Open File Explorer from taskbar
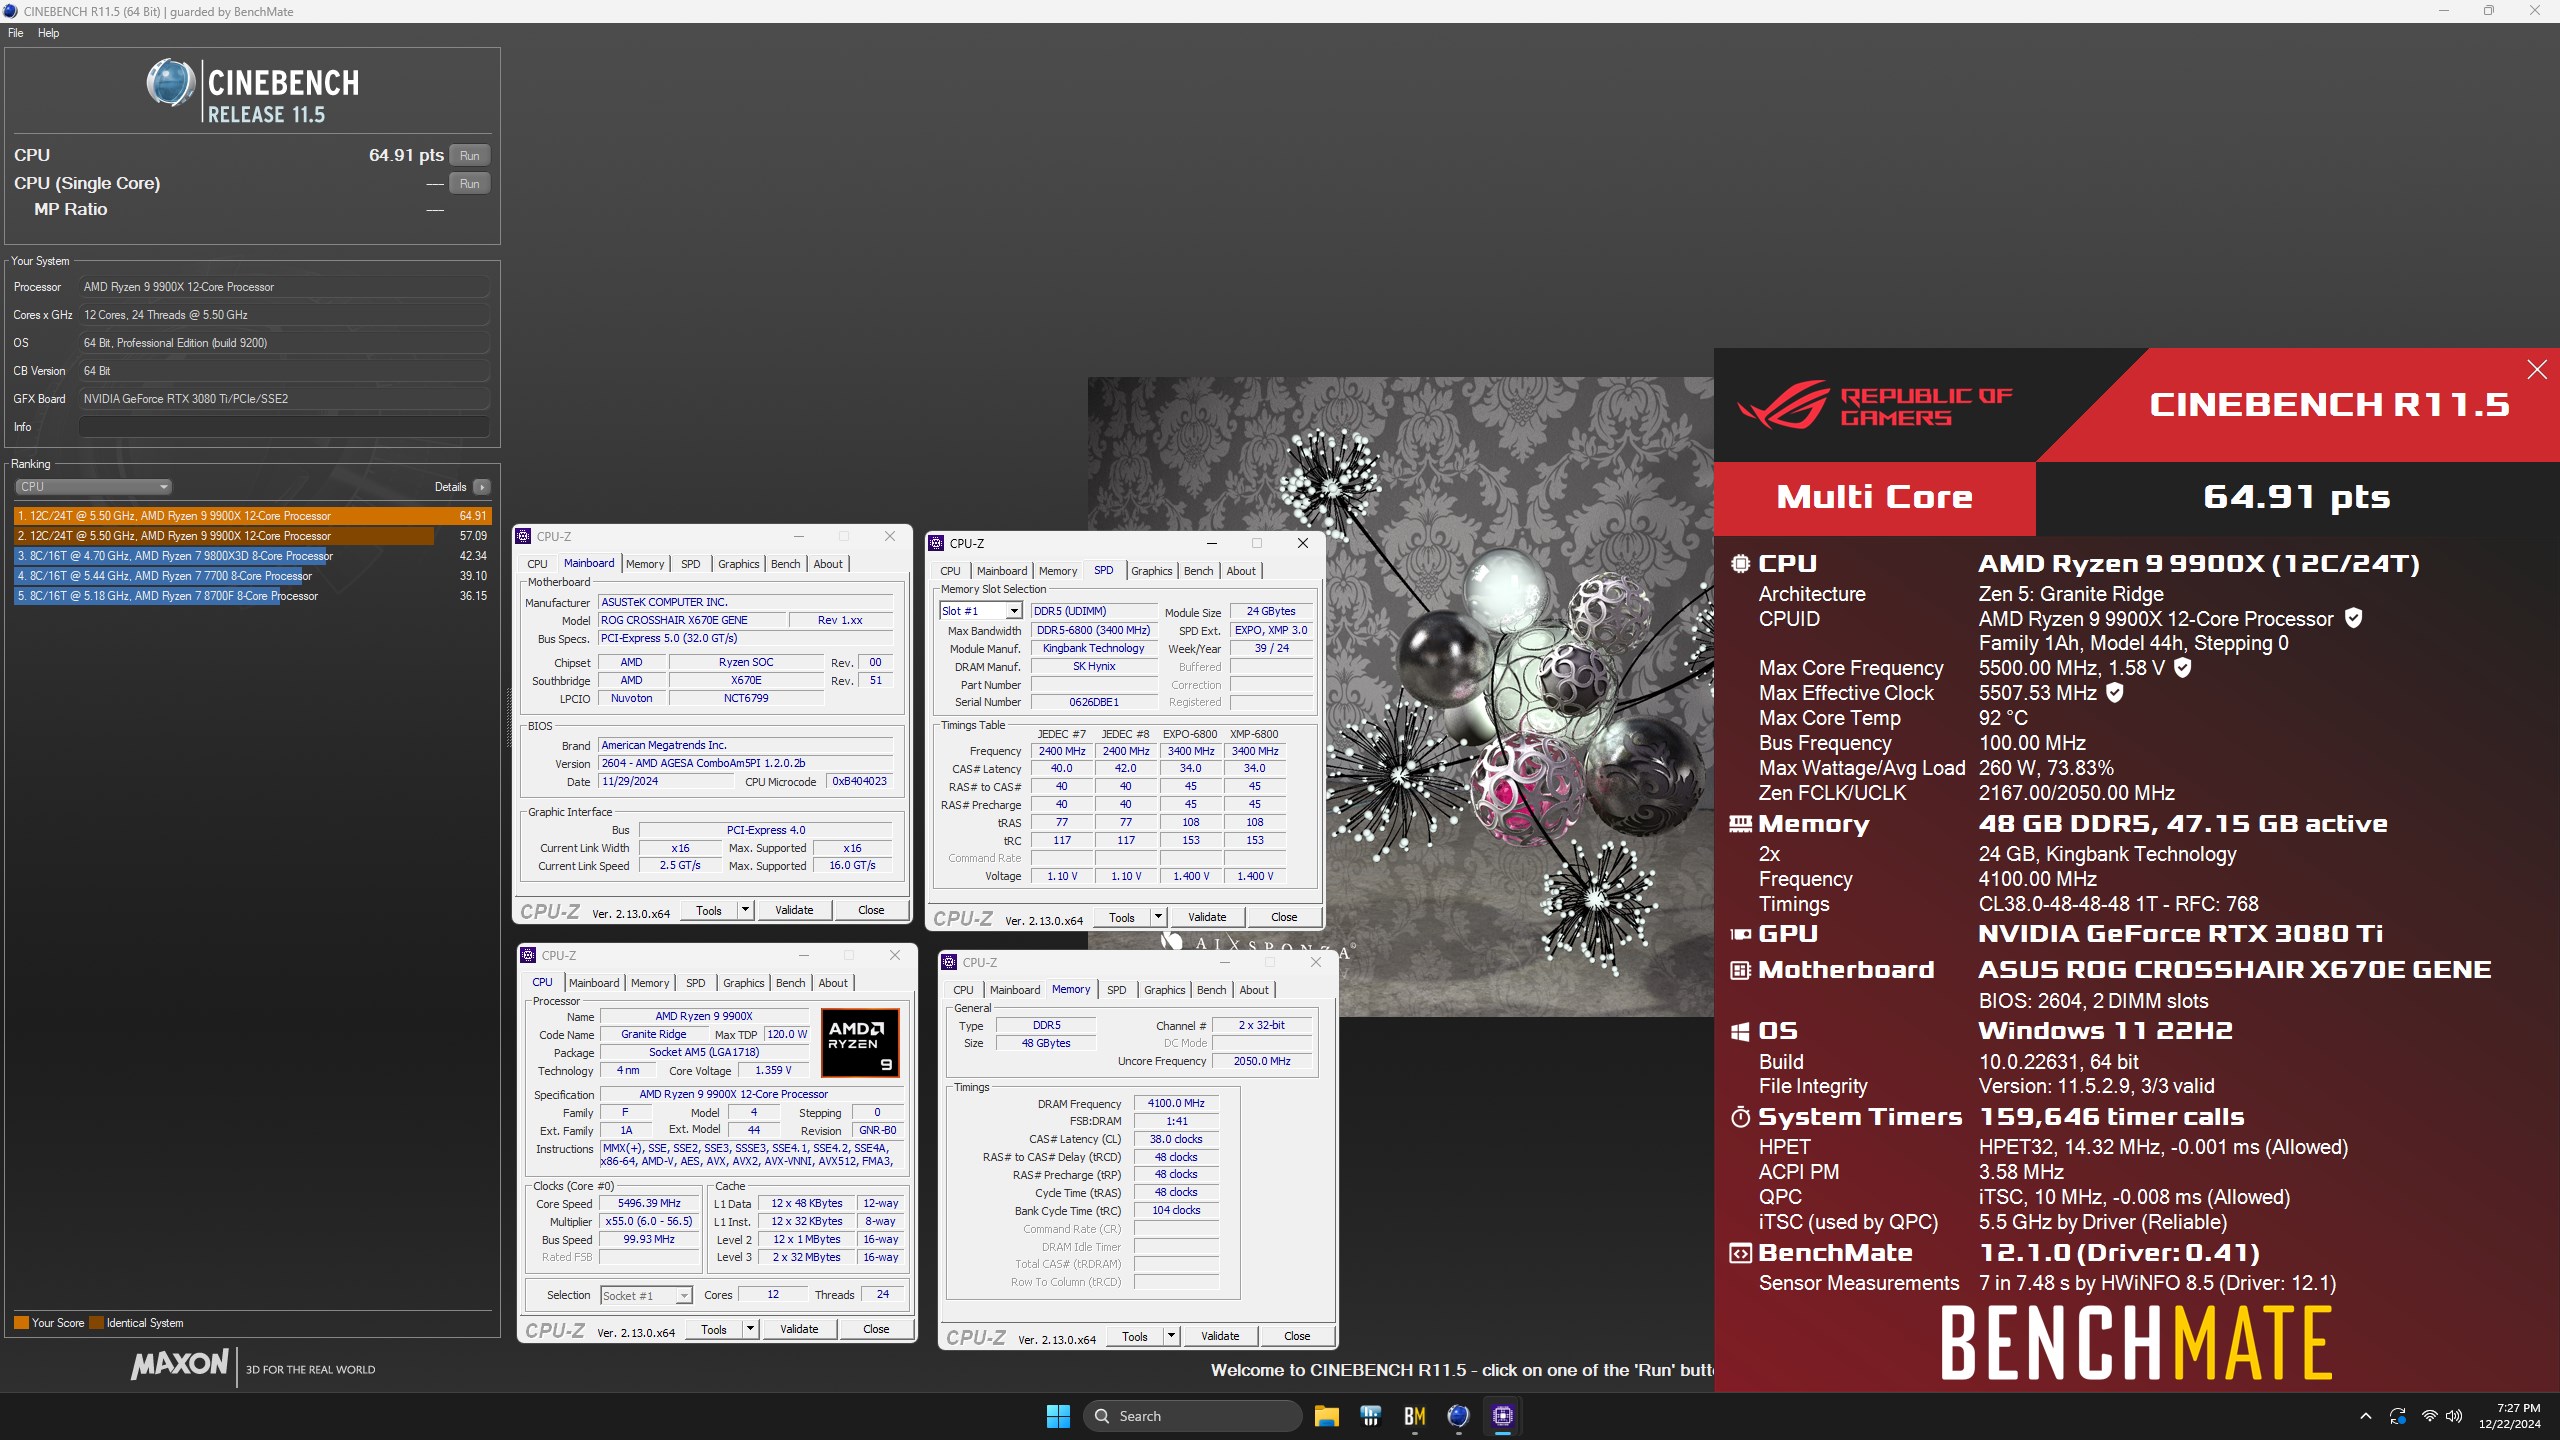Image resolution: width=2560 pixels, height=1440 pixels. tap(1326, 1416)
